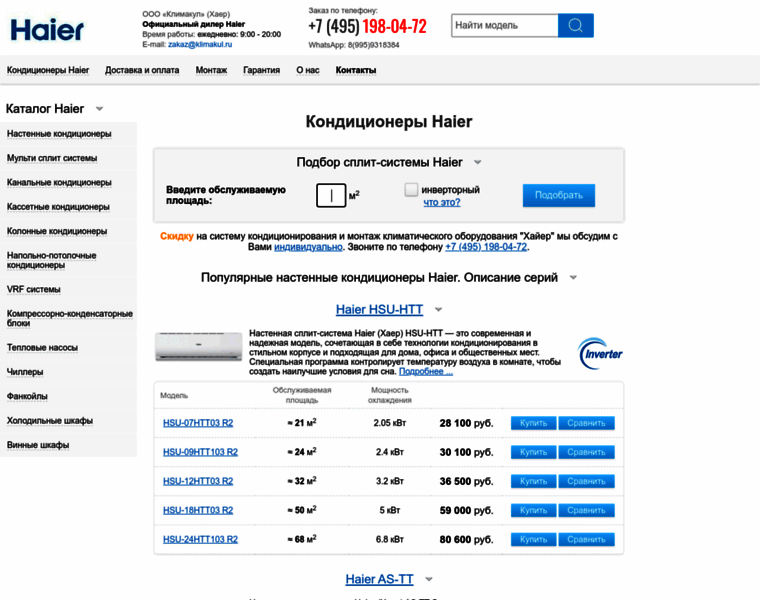The height and width of the screenshot is (600, 760).
Task: Click the 28 100 руб. price
Action: pos(466,423)
